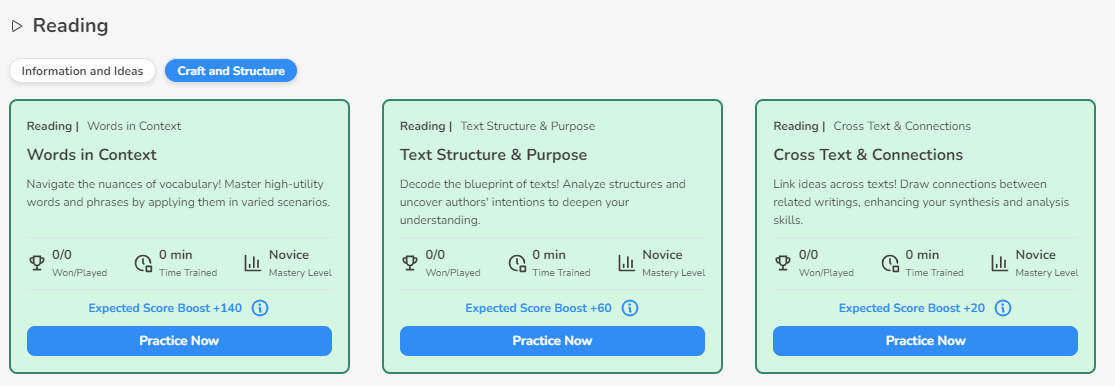Image resolution: width=1115 pixels, height=386 pixels.
Task: Start Words in Context with Practice Now
Action: [x=179, y=341]
